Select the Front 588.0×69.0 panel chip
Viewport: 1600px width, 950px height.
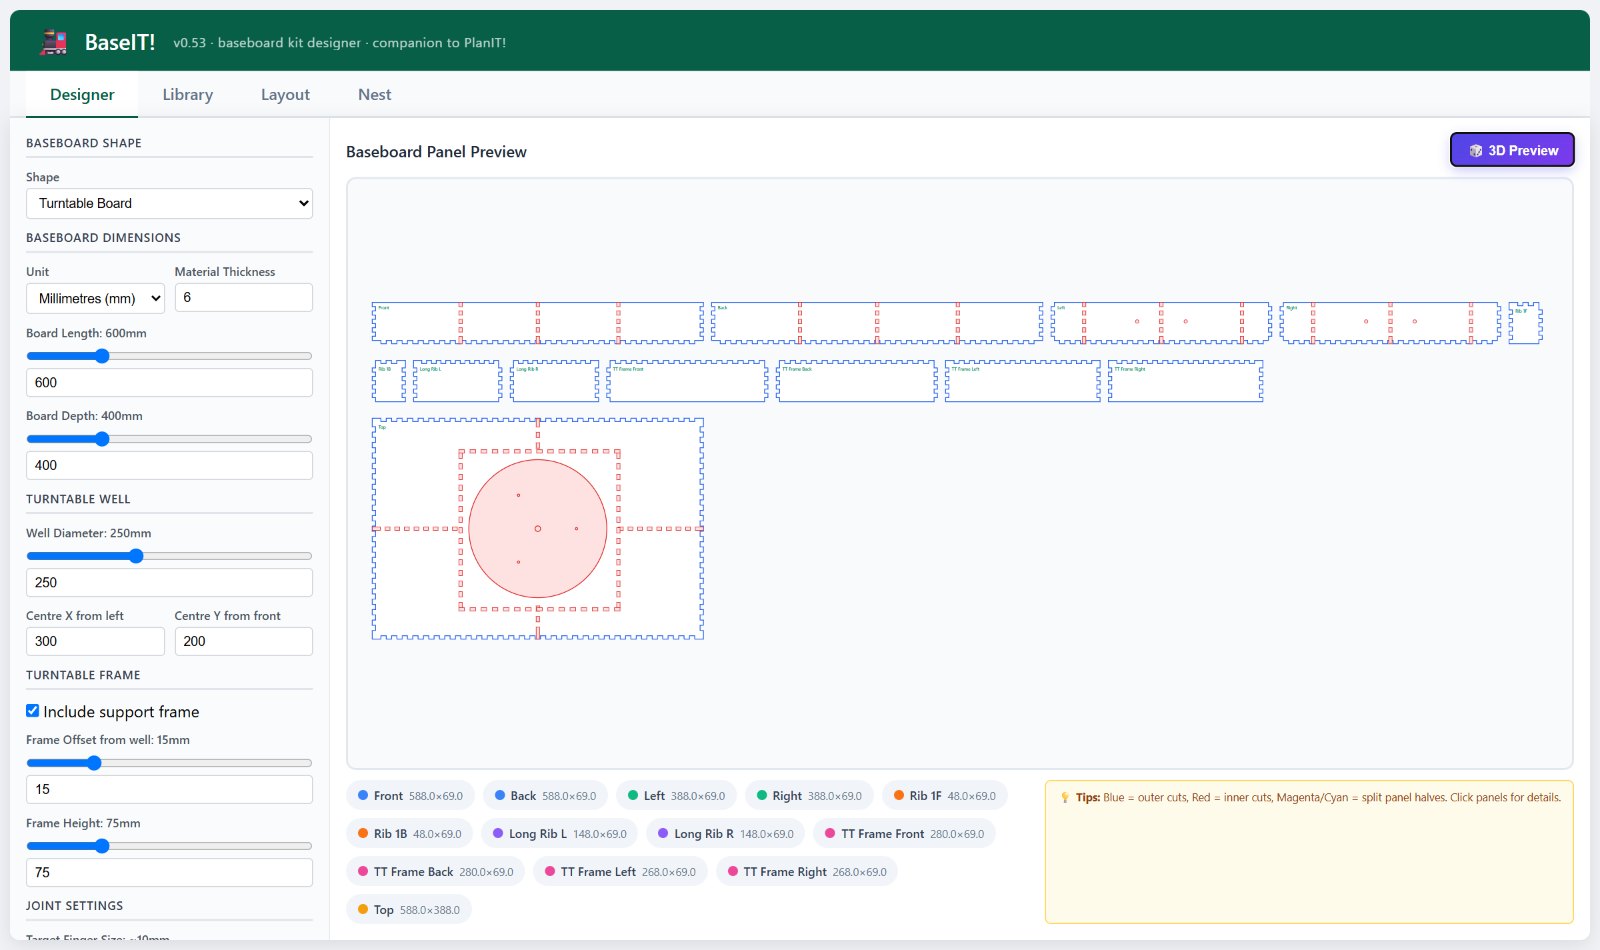(410, 796)
